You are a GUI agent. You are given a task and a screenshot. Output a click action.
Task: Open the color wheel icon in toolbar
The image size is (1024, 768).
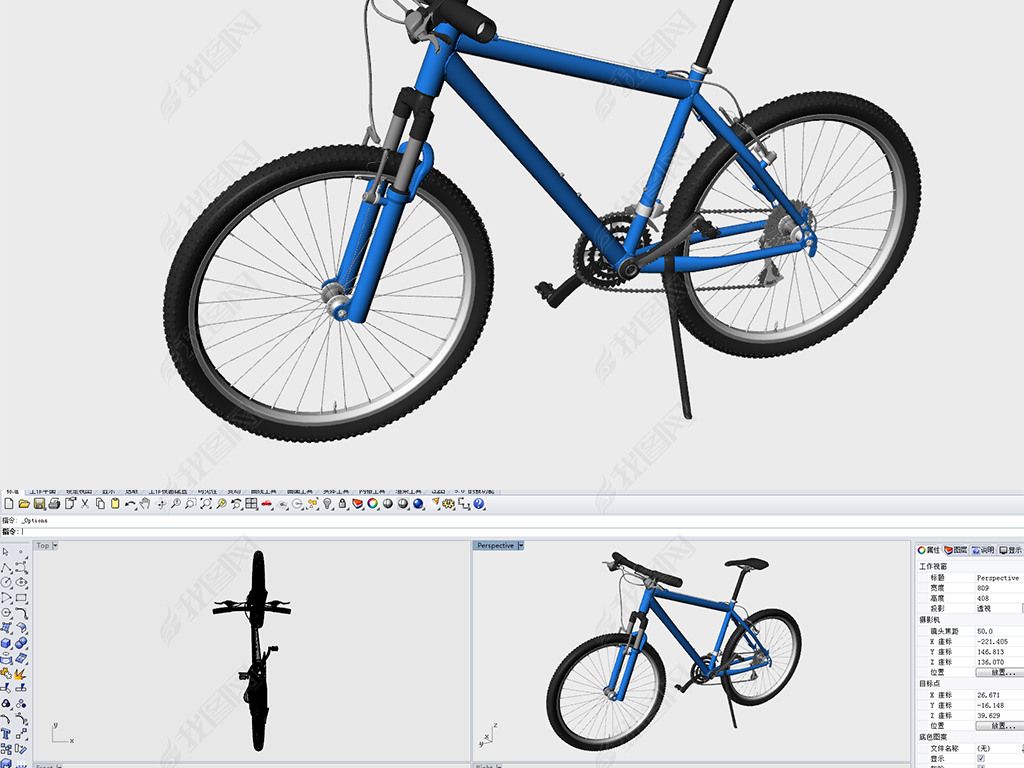[372, 504]
